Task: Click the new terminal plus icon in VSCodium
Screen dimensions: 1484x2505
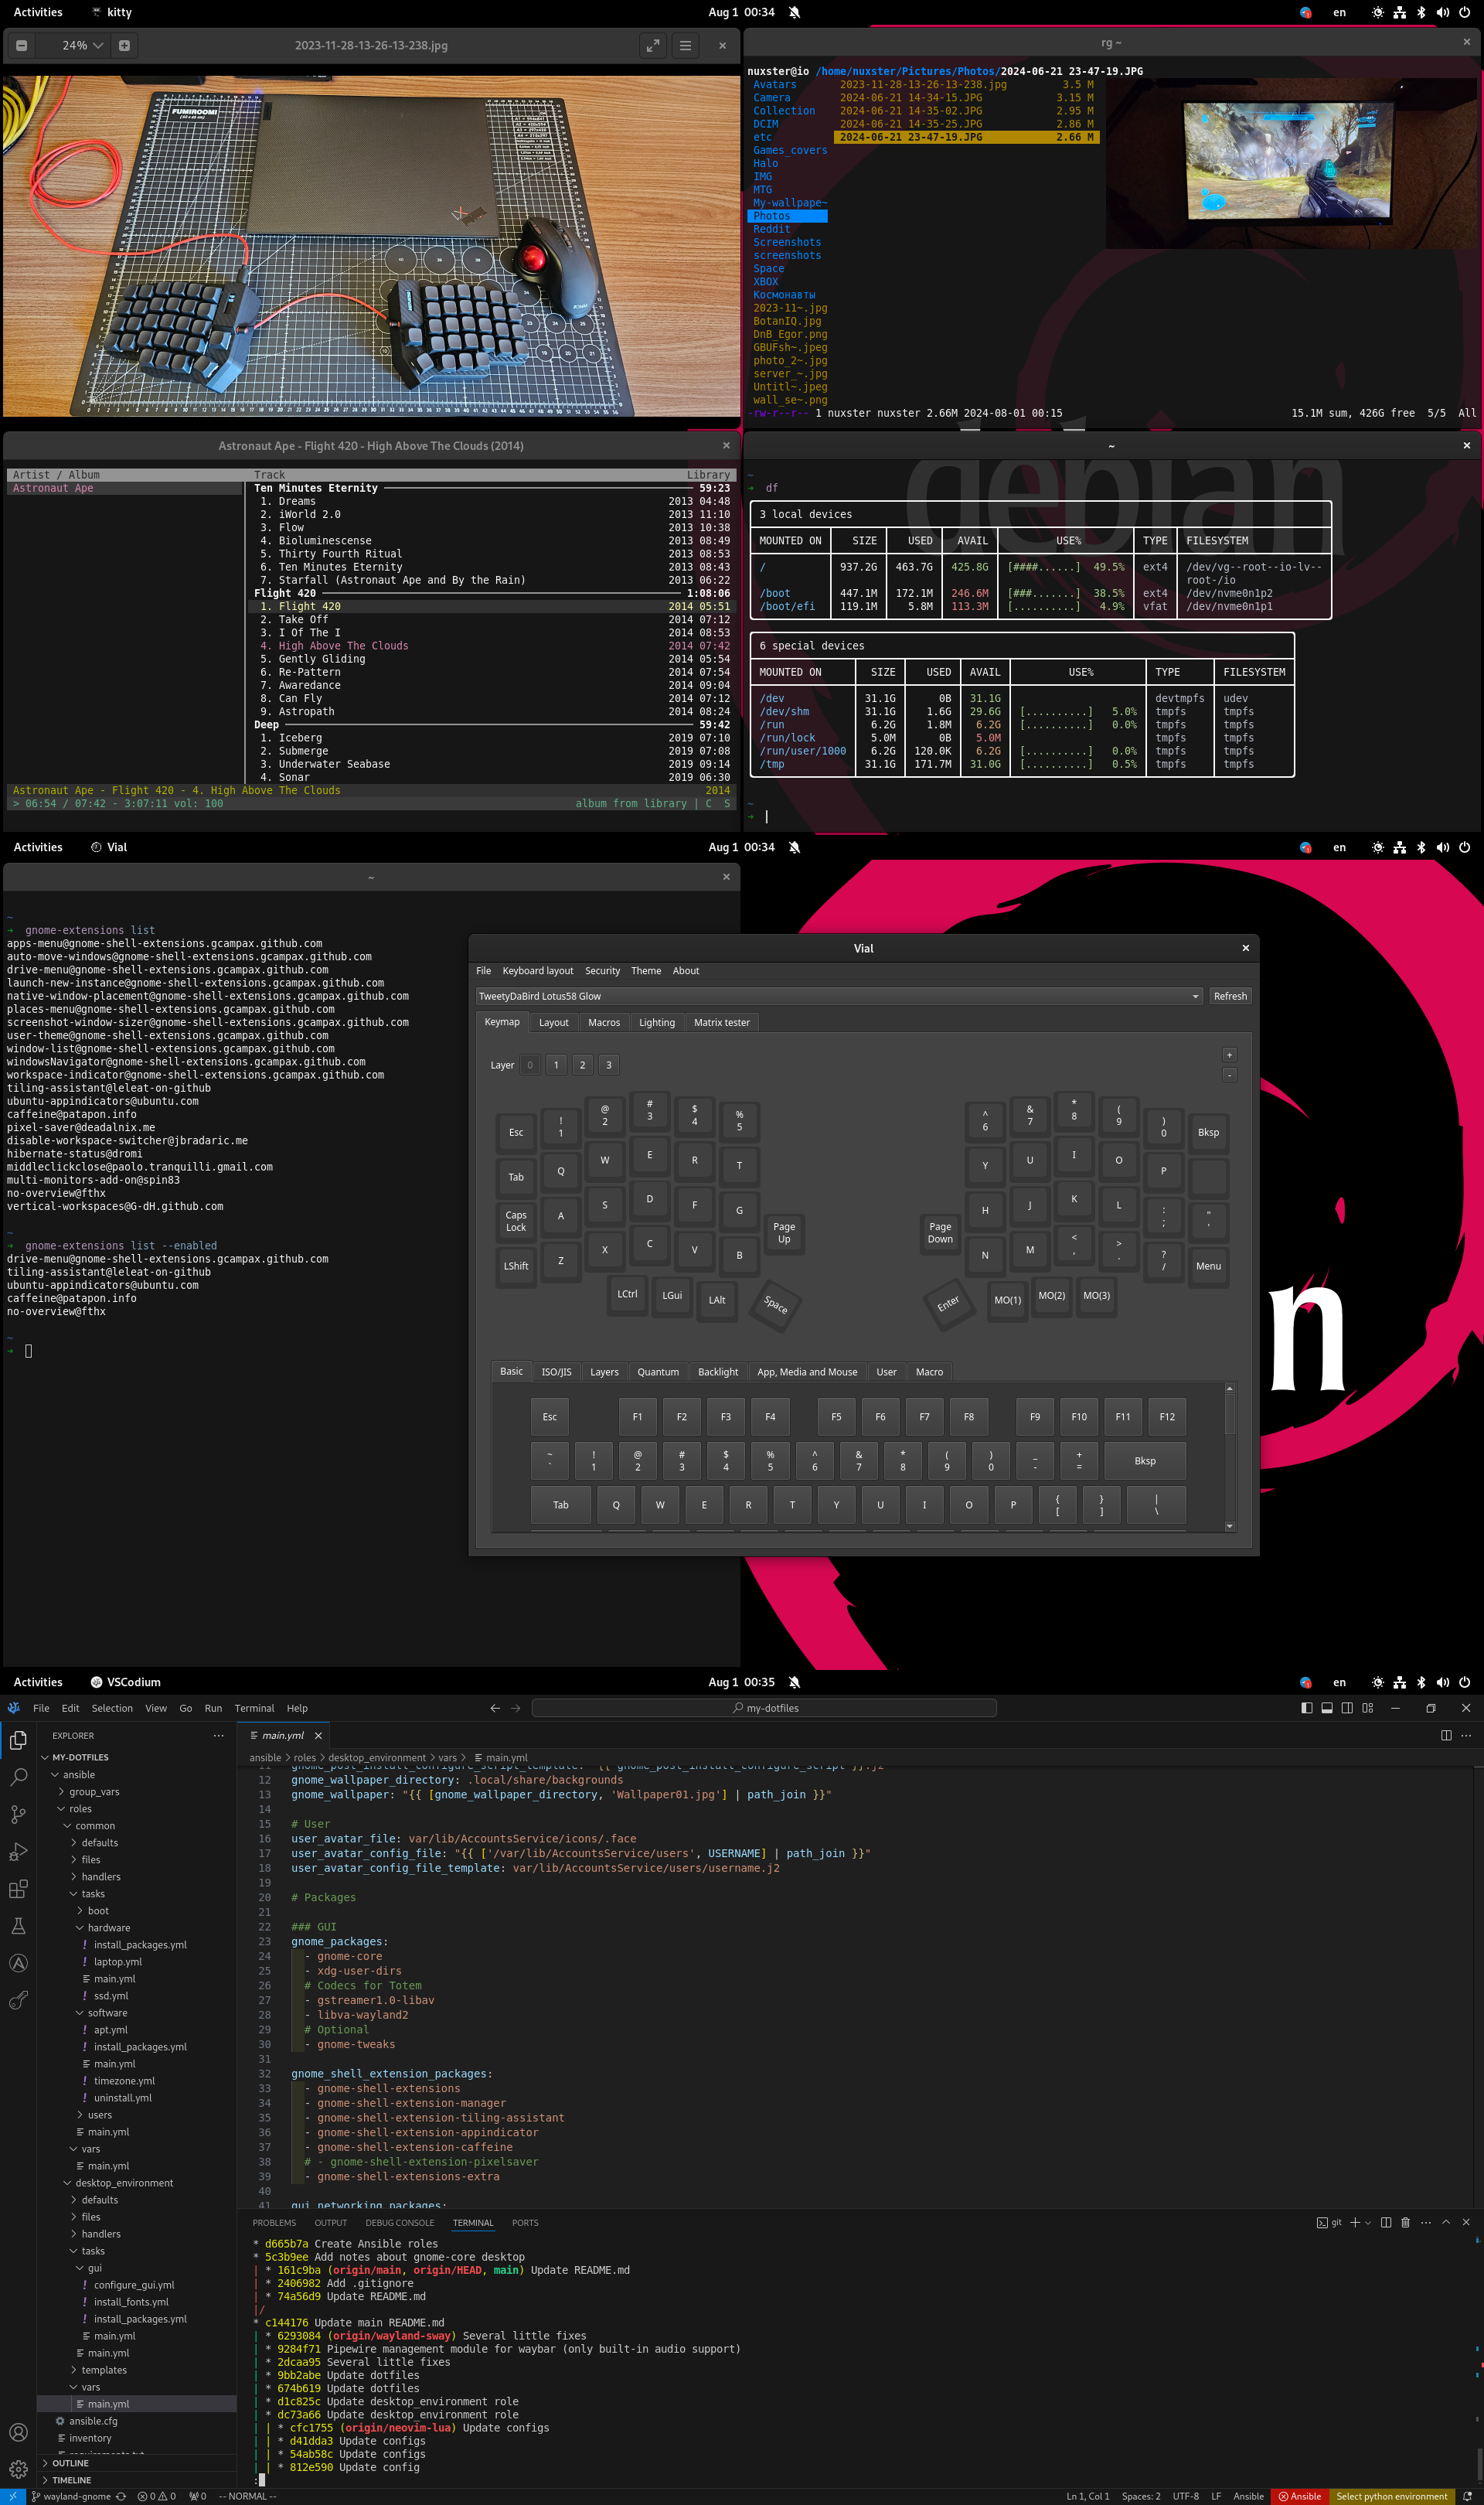Action: (x=1355, y=2222)
